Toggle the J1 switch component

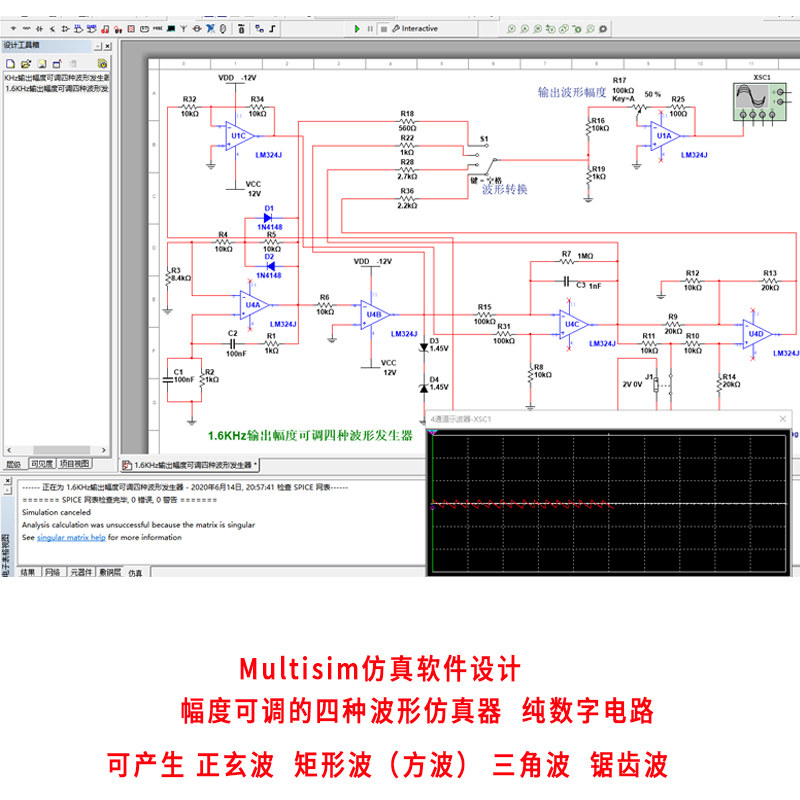[662, 384]
